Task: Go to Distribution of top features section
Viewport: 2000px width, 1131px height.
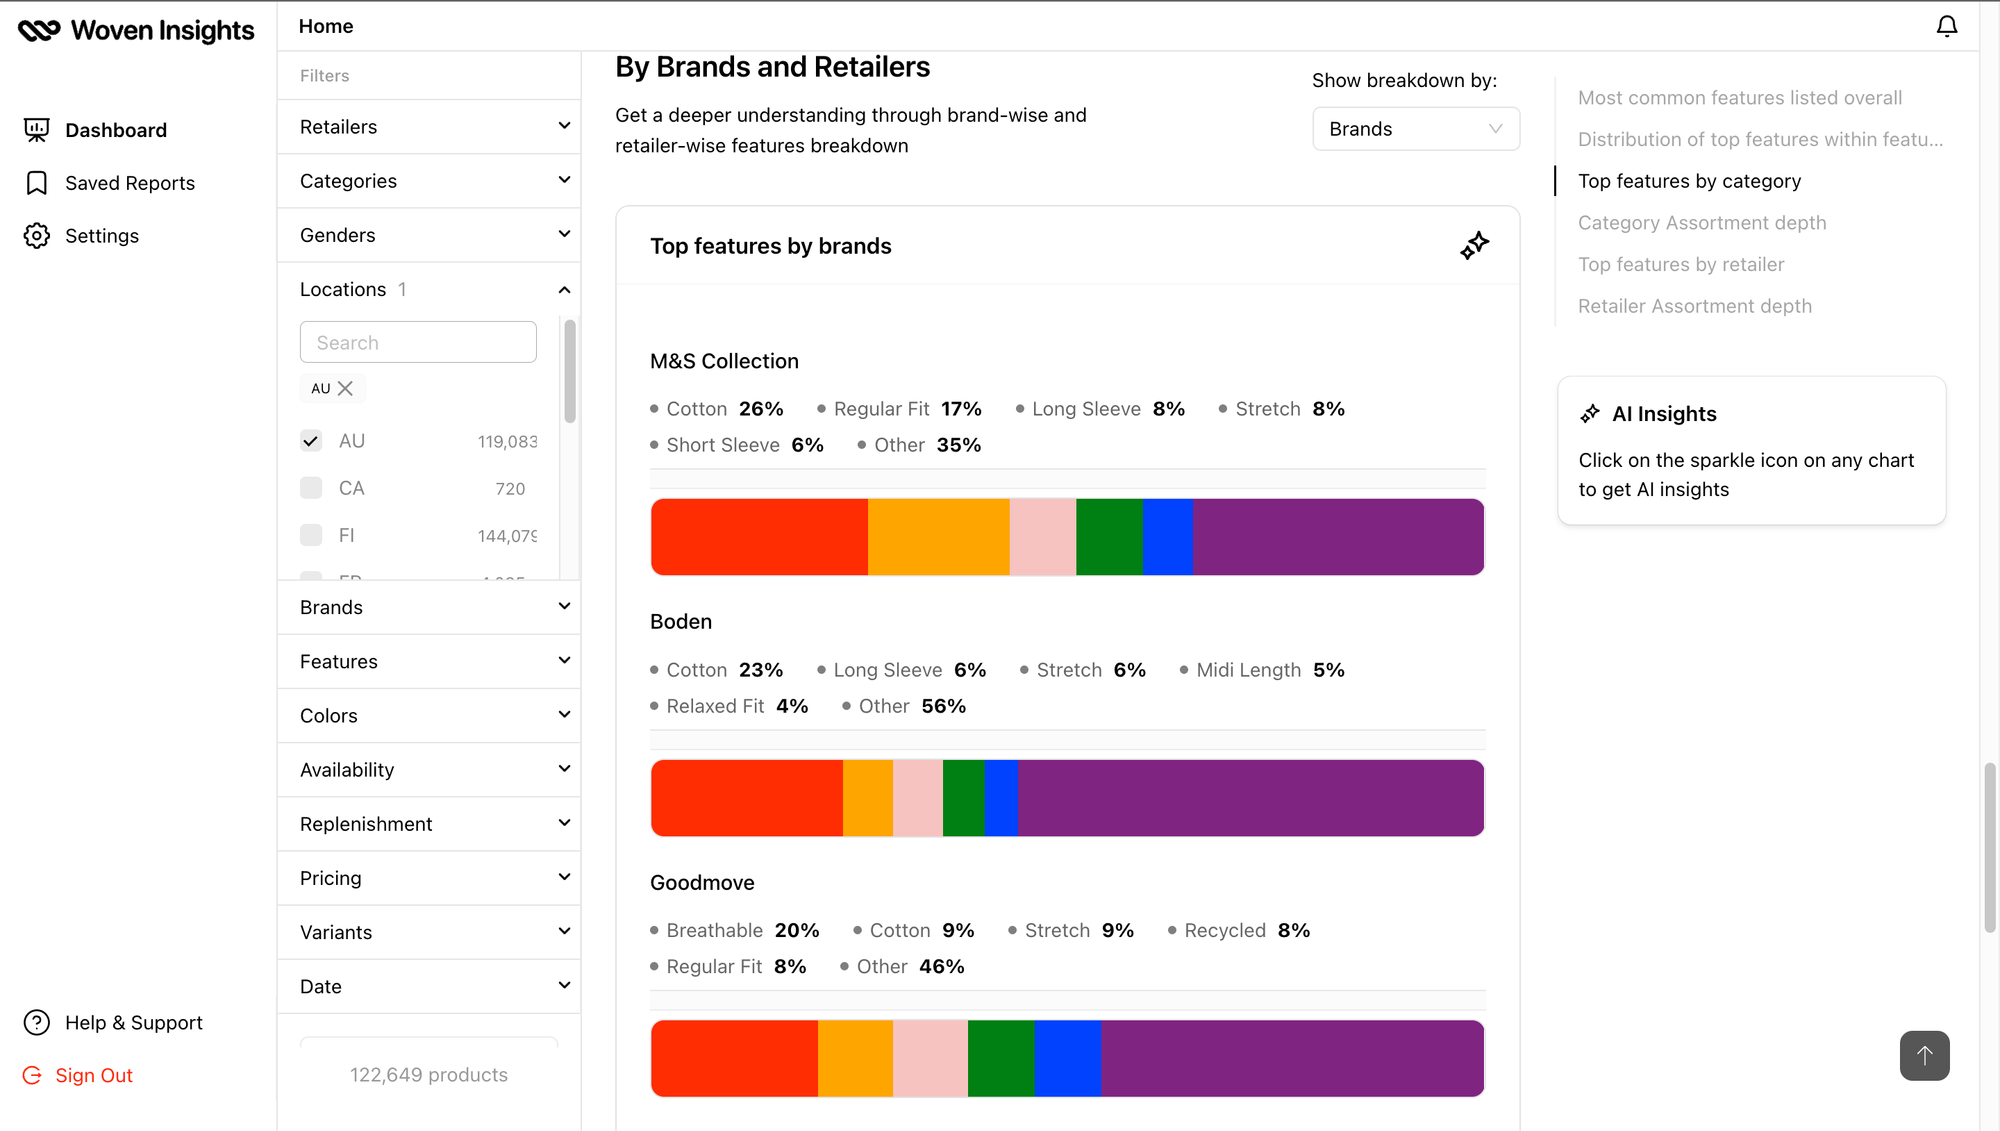Action: pyautogui.click(x=1760, y=139)
